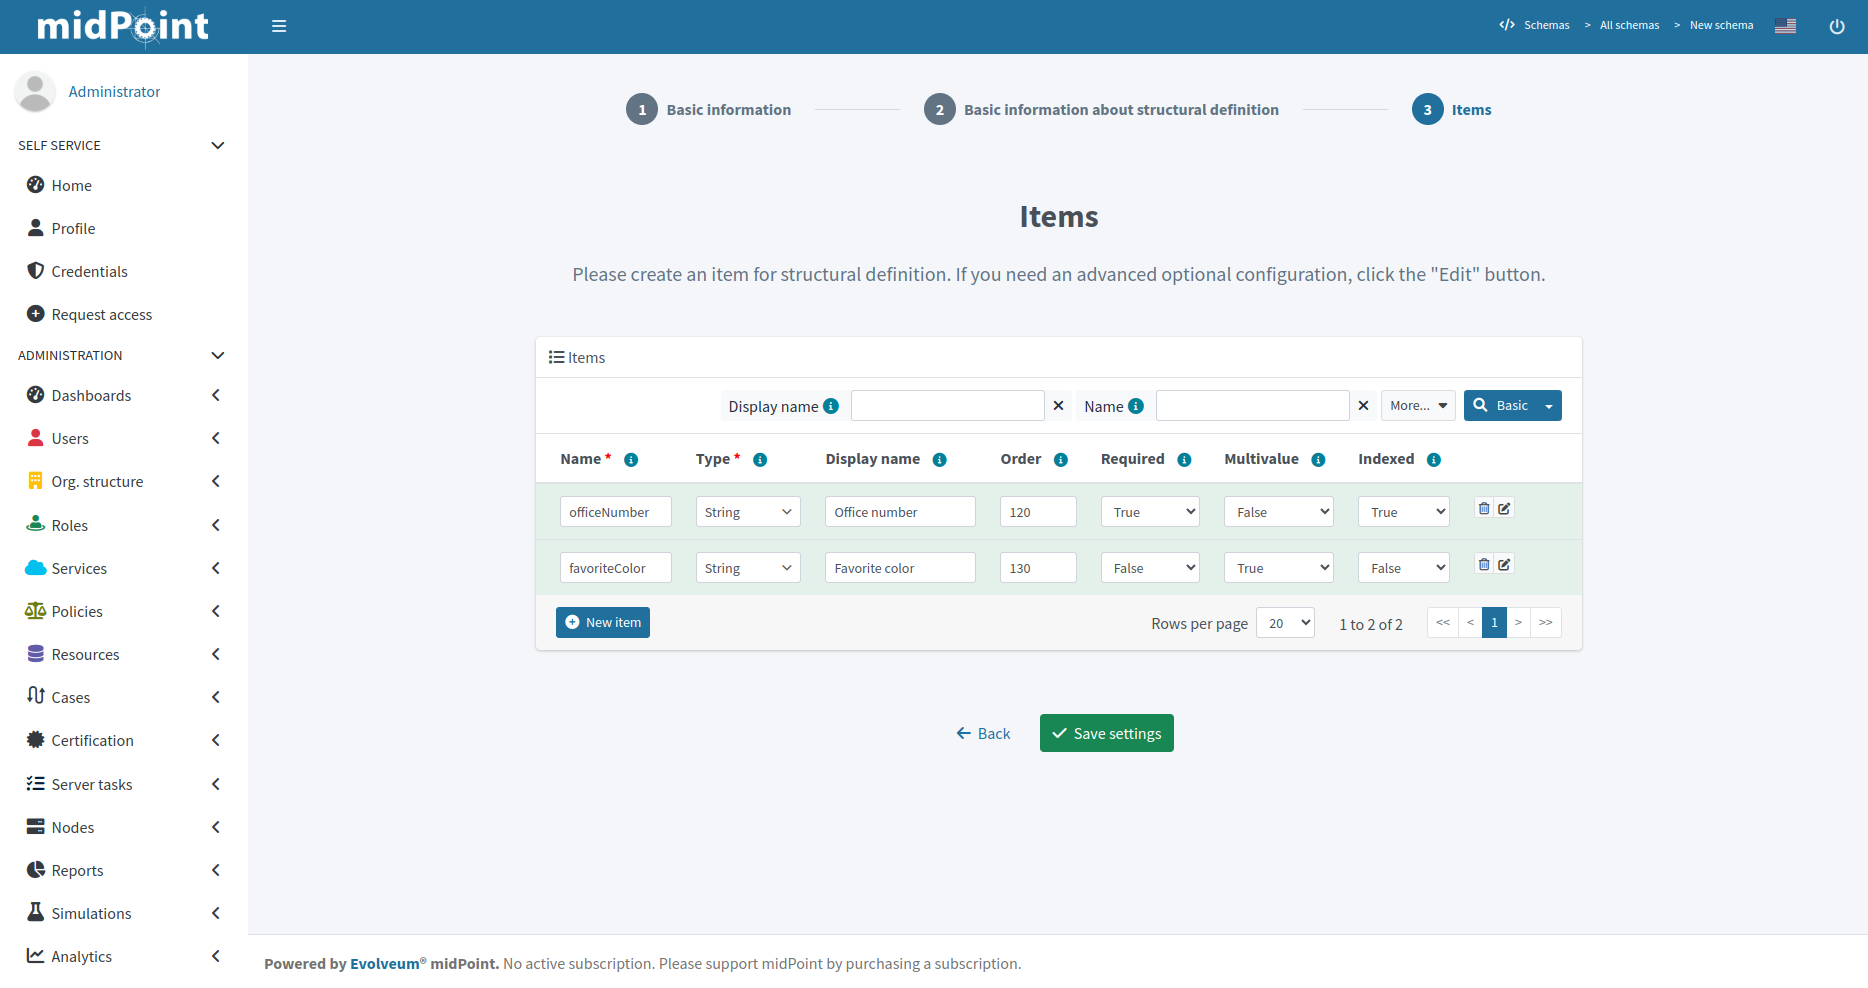This screenshot has width=1868, height=988.
Task: Show info for Indexed column
Action: (1433, 460)
